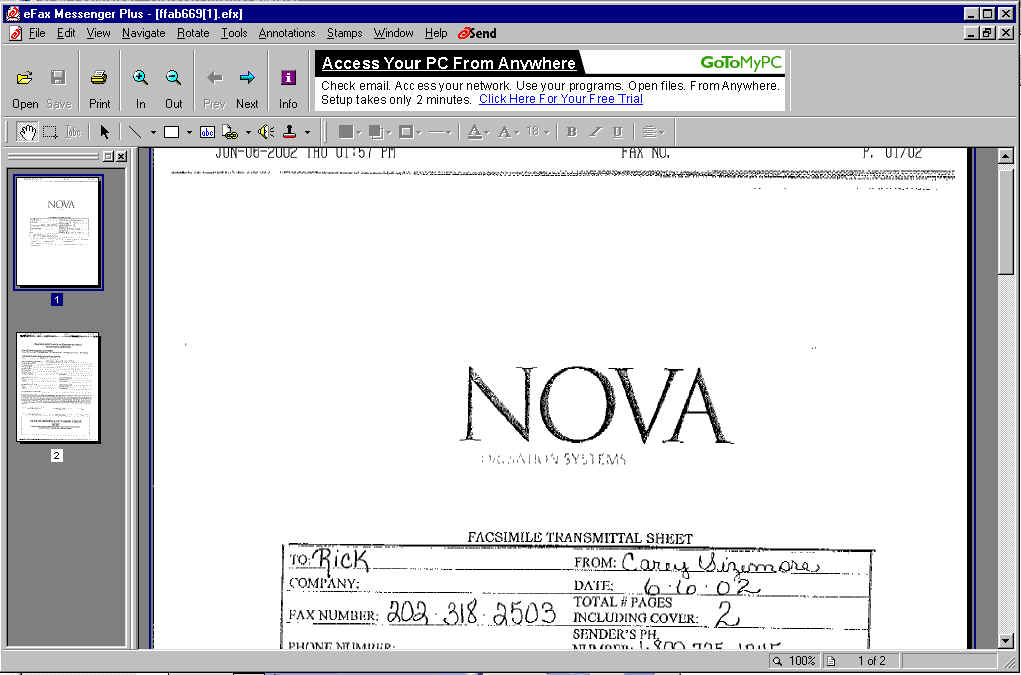Zoom Out of the fax page
The image size is (1021, 675).
pos(173,89)
